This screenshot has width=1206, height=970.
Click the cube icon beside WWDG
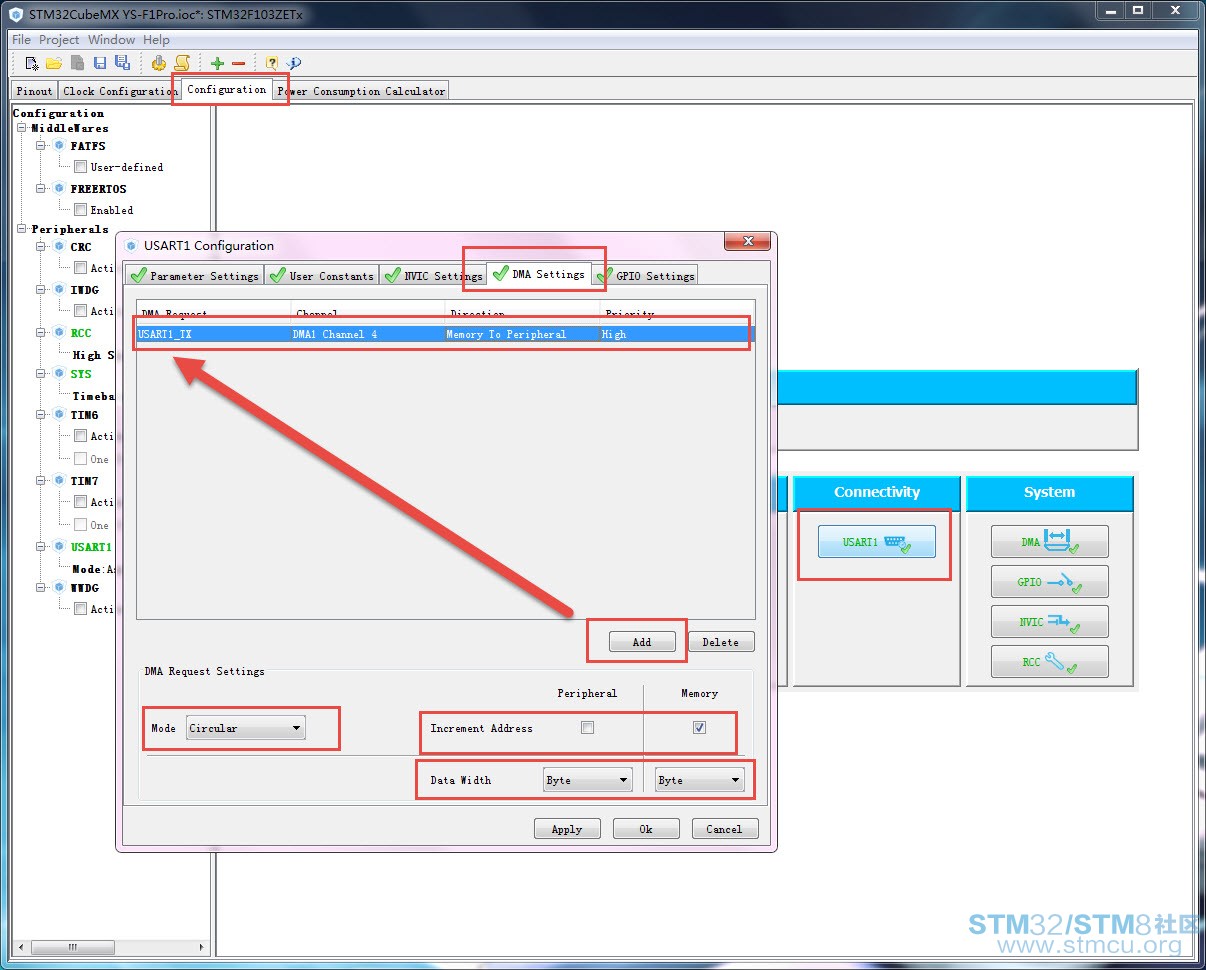click(x=59, y=588)
